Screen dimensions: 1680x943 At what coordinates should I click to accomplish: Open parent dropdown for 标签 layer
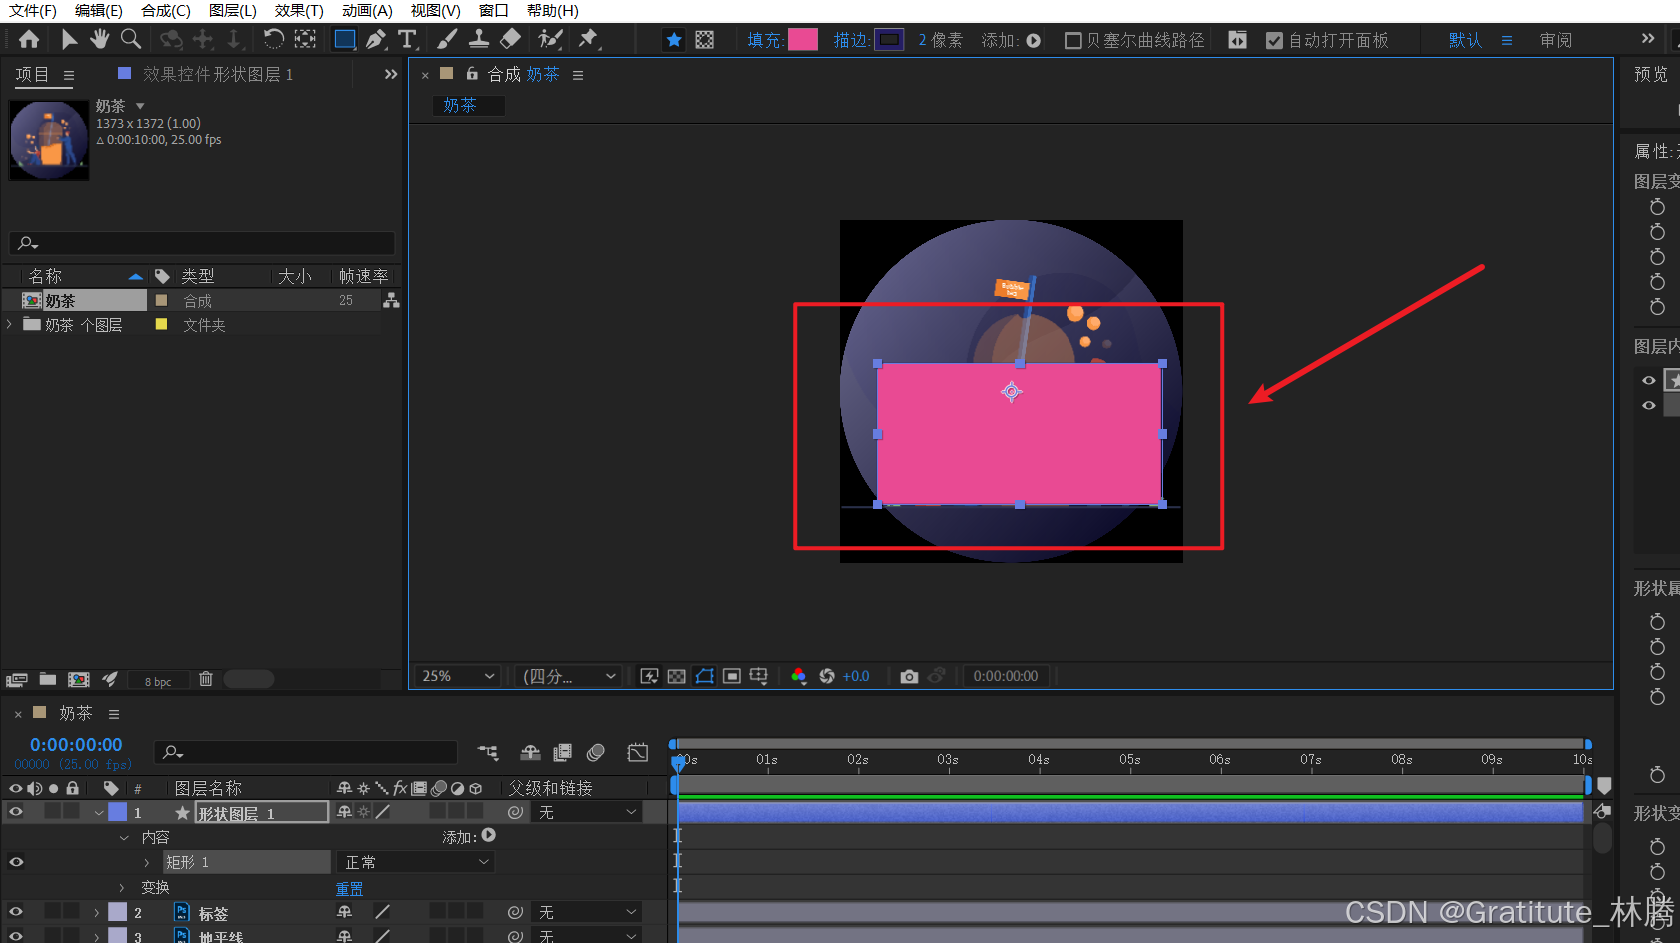[x=587, y=912]
